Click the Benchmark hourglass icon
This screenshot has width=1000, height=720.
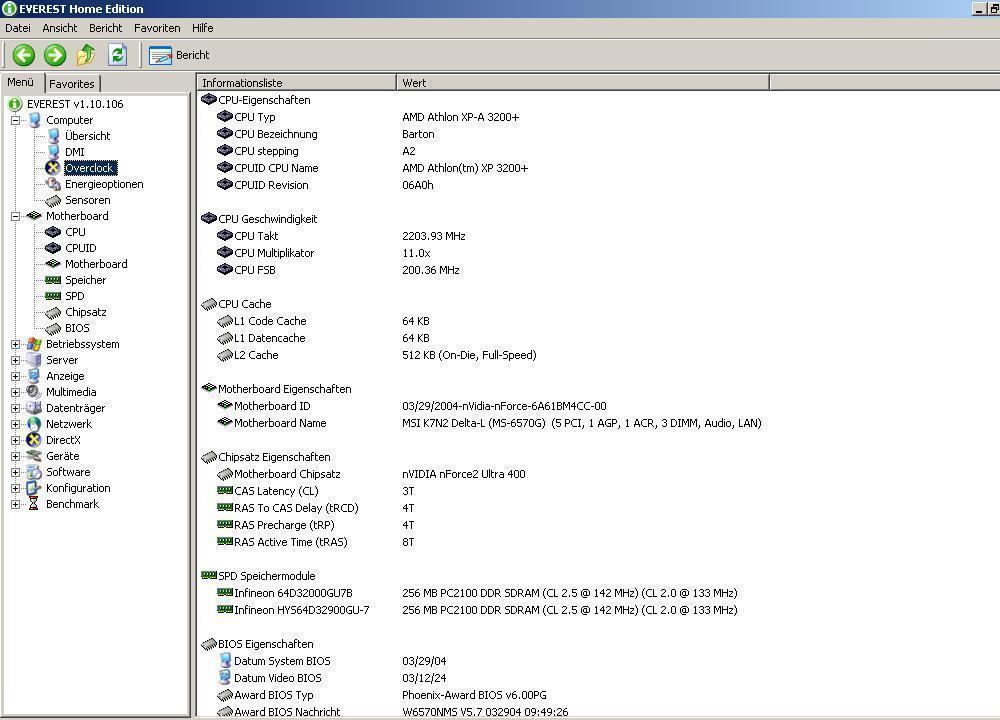coord(34,504)
